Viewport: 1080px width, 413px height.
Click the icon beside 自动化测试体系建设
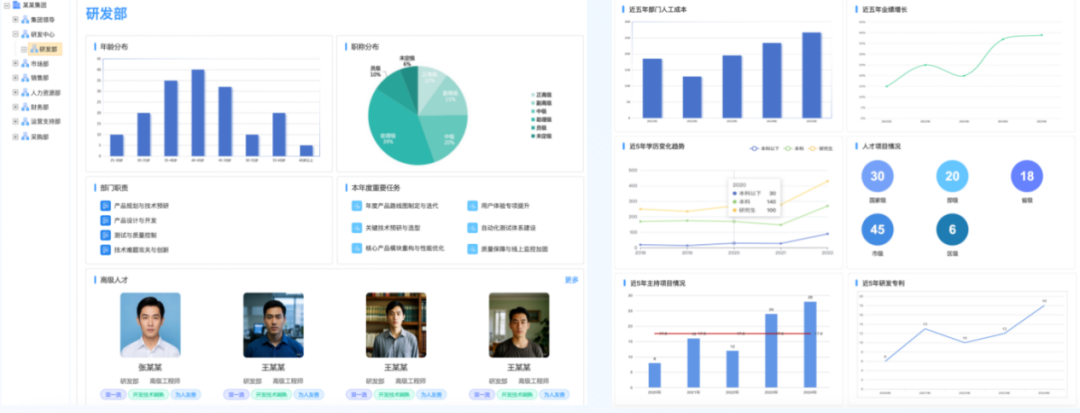click(x=472, y=227)
